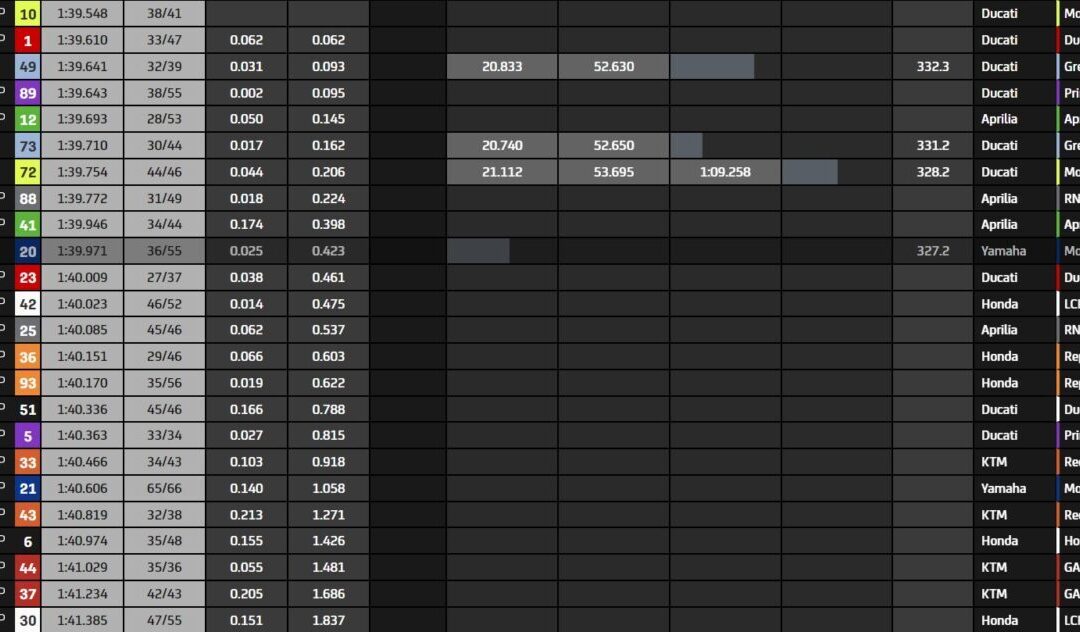Select the 1:09.258 sector time for rider 72

coord(725,172)
